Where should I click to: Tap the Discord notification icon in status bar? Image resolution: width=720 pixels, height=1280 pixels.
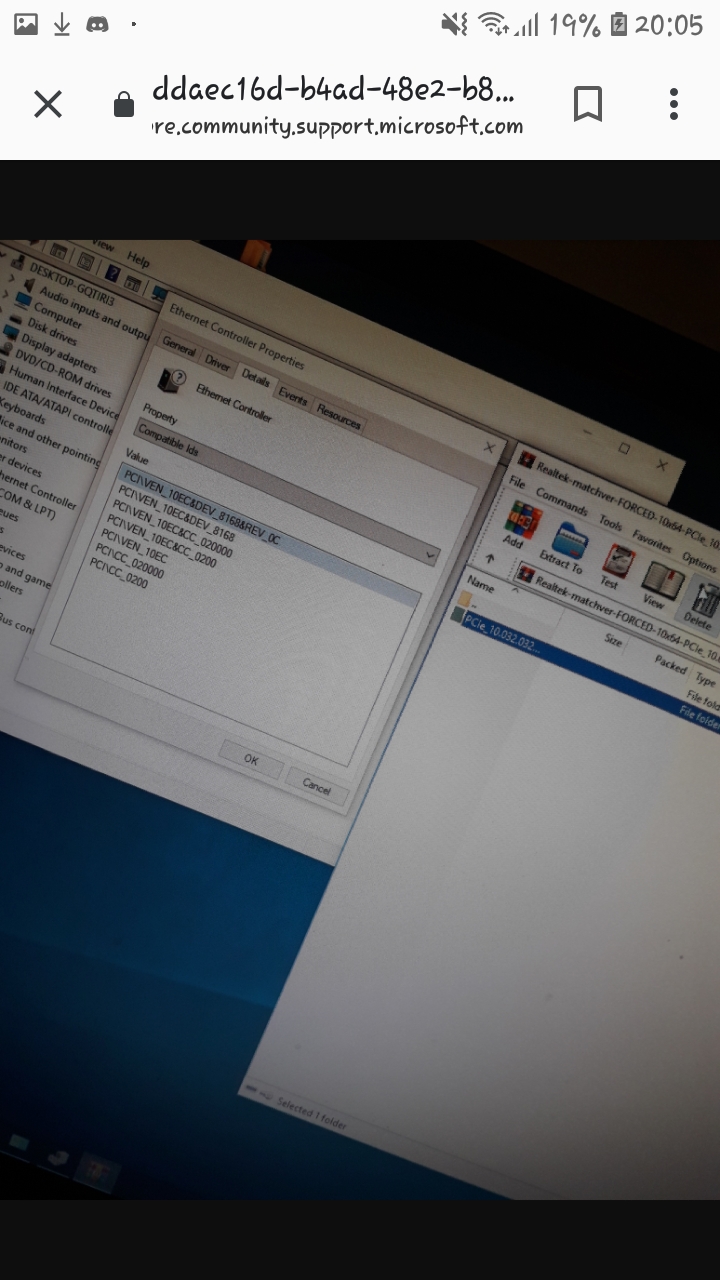pyautogui.click(x=97, y=25)
